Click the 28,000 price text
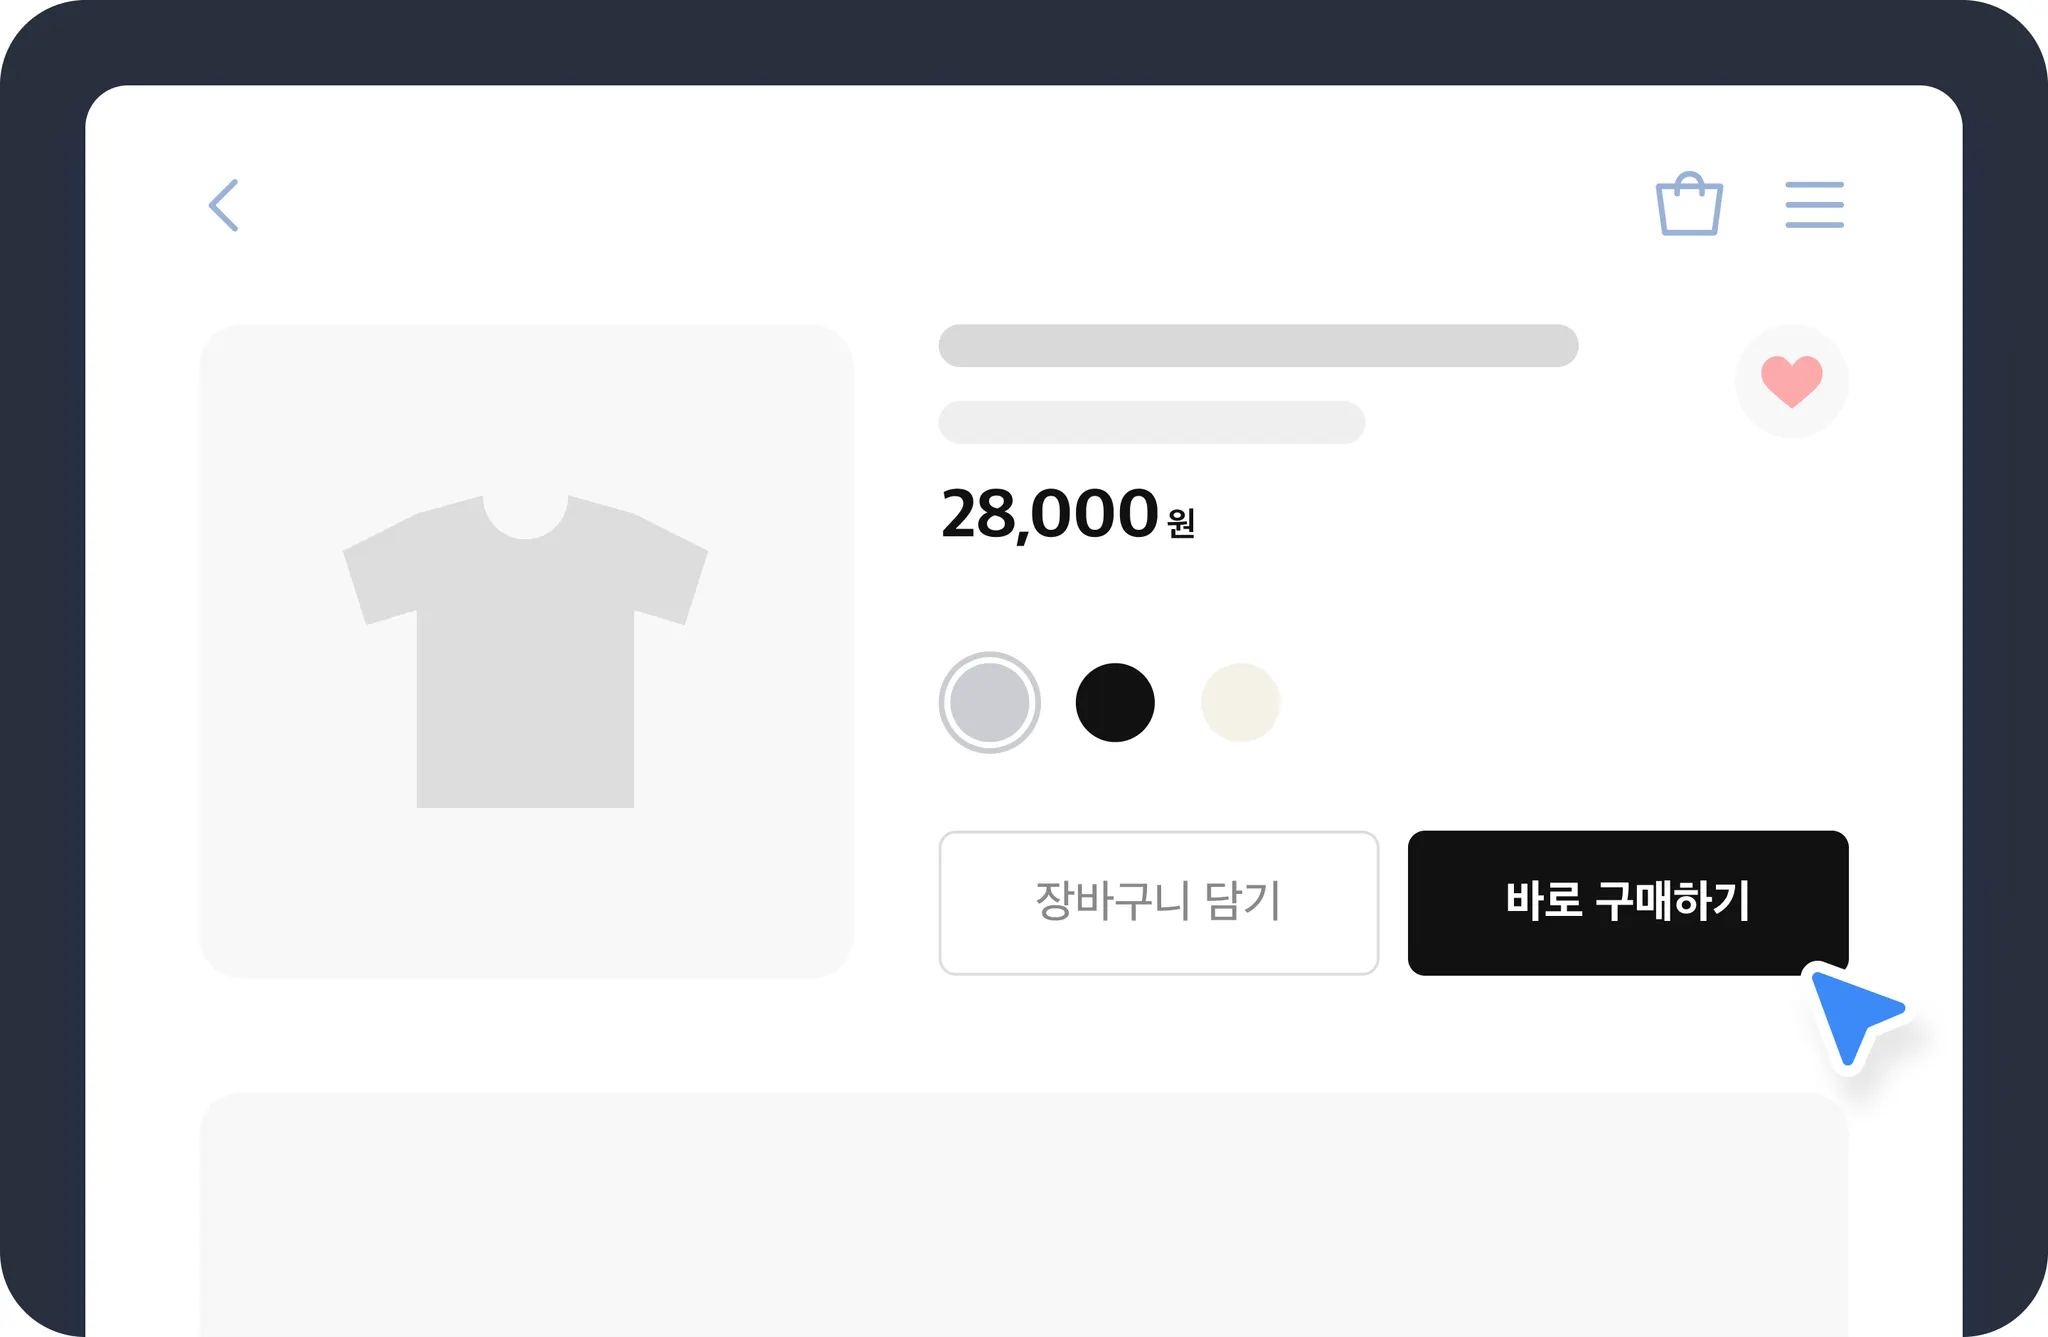This screenshot has width=2048, height=1337. pos(1049,514)
